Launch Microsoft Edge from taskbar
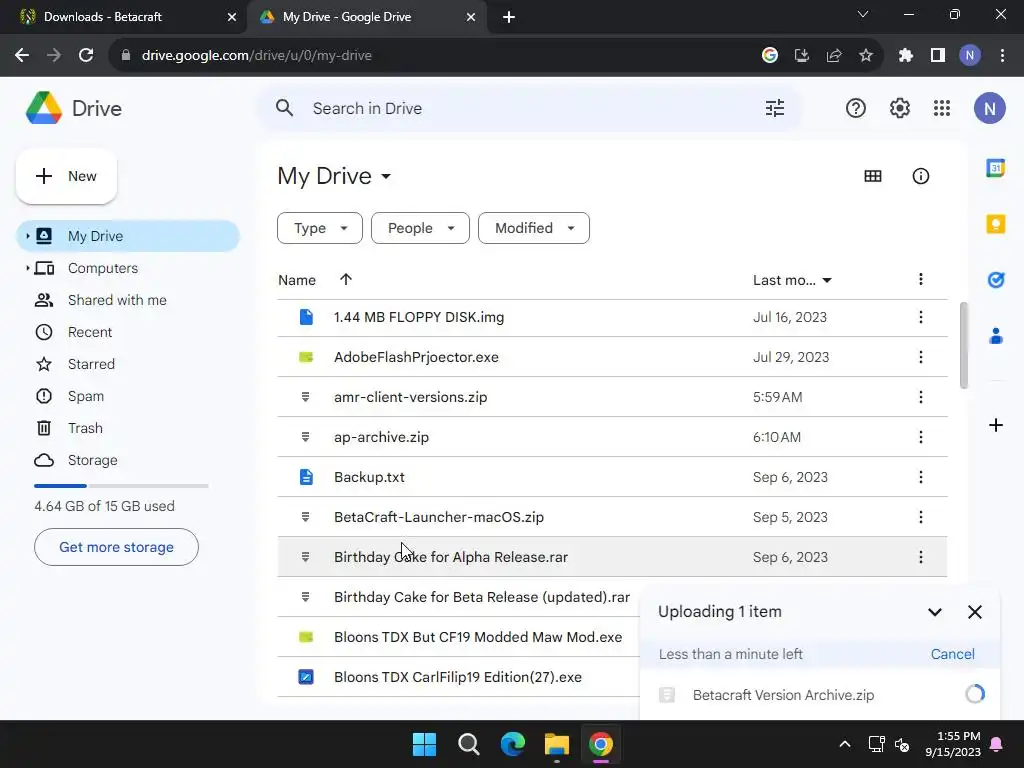 click(513, 744)
